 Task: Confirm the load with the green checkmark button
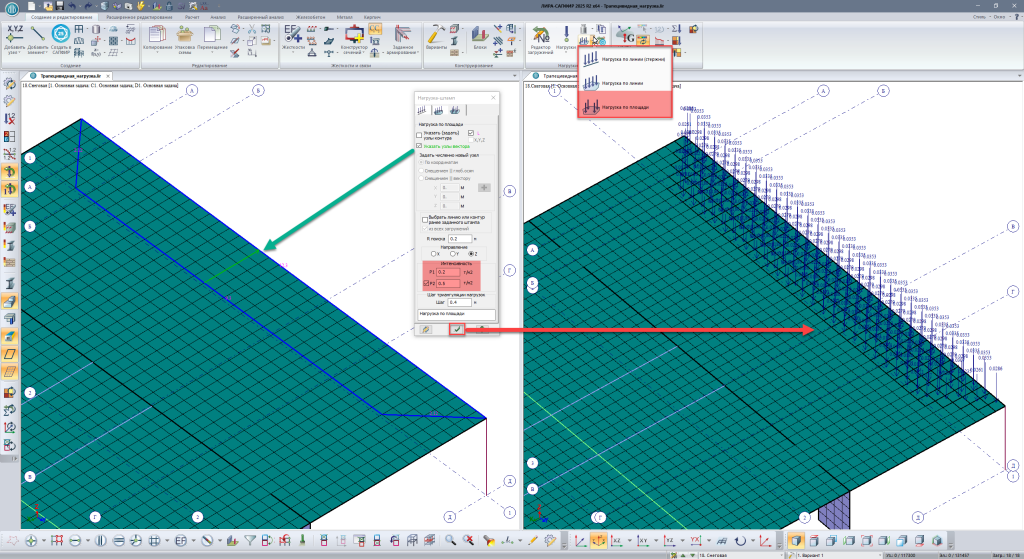pyautogui.click(x=456, y=328)
